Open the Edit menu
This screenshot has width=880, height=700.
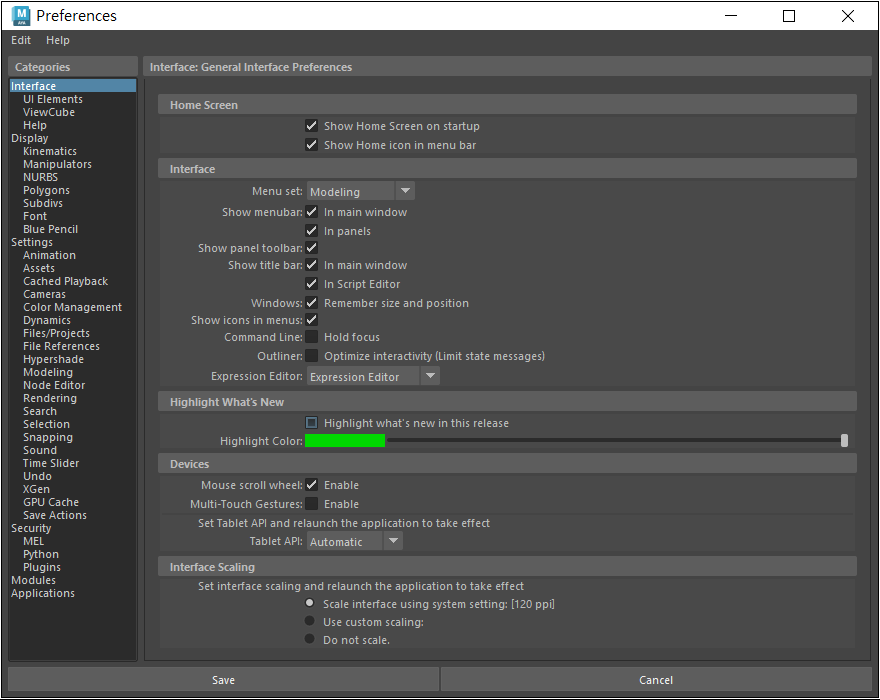click(x=21, y=40)
